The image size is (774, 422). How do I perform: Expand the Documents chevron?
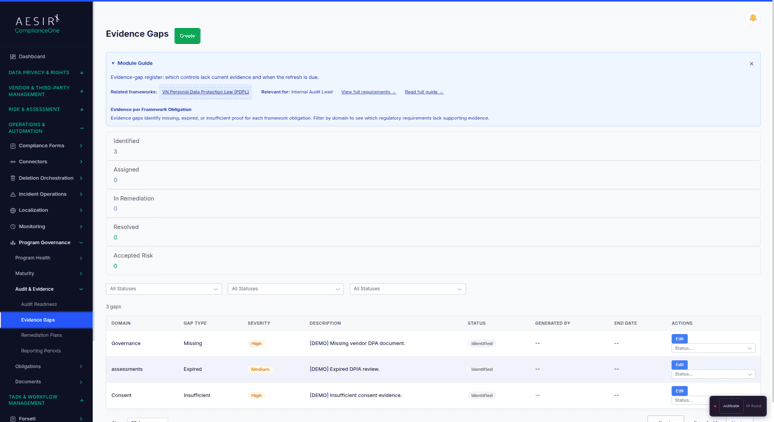coord(81,382)
